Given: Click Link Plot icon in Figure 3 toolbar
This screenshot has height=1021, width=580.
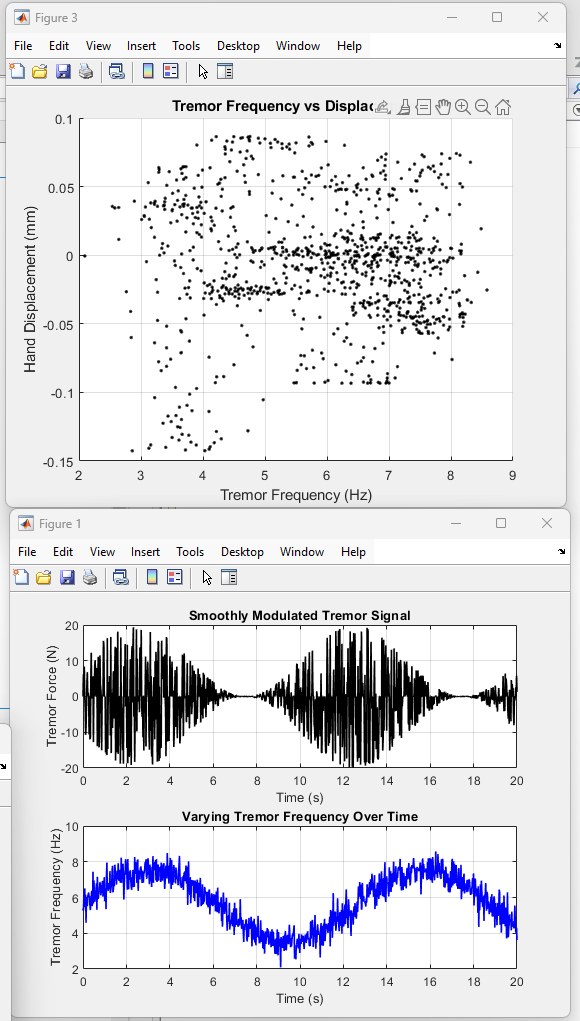Looking at the screenshot, I should point(117,72).
